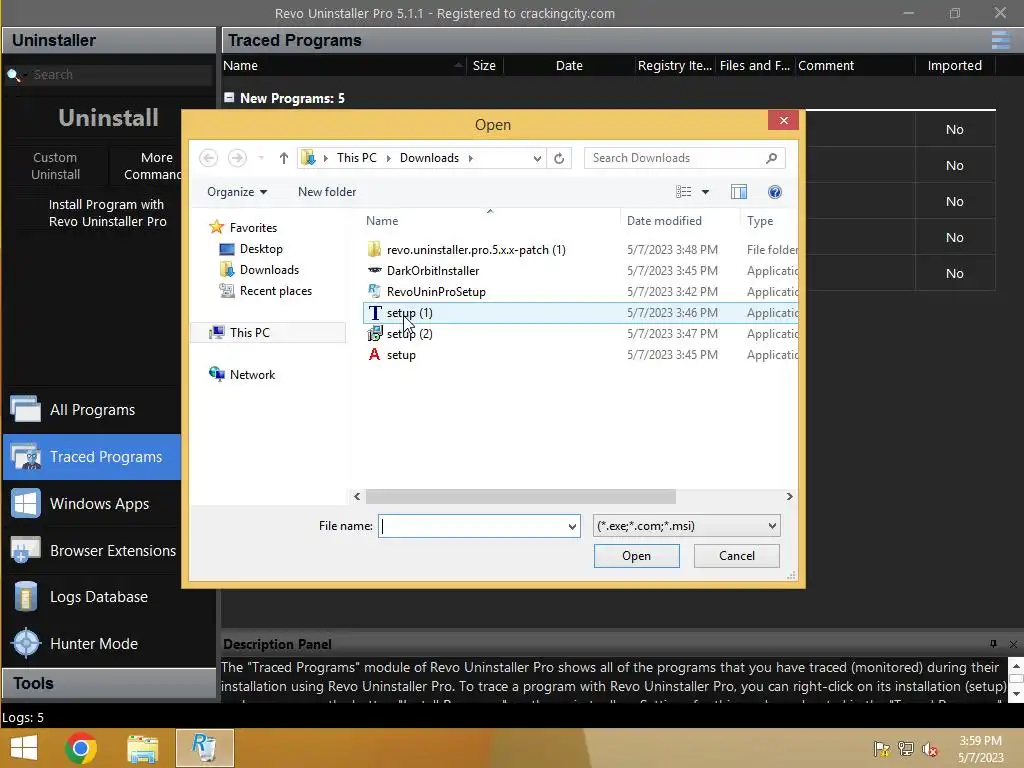Click Revo Uninstaller taskbar icon

204,748
